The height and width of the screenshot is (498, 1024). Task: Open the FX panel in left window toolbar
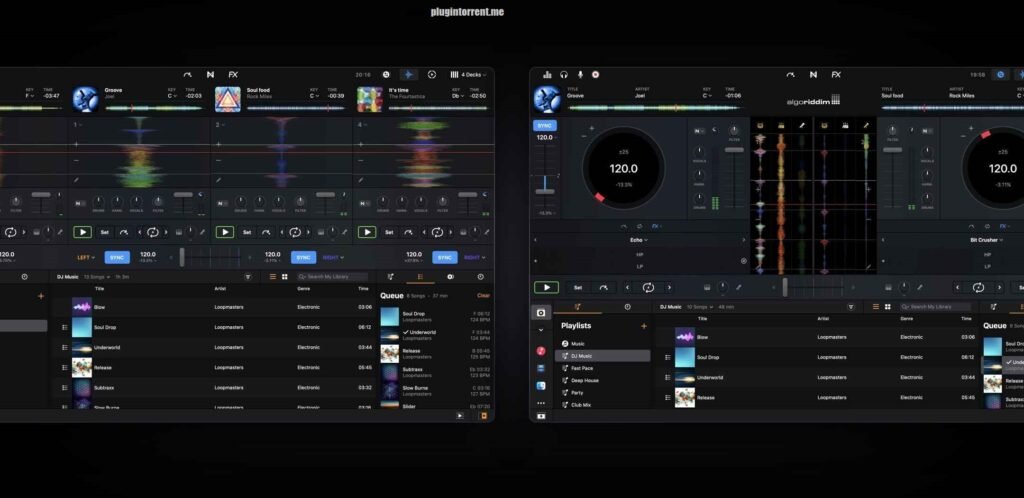(x=233, y=74)
